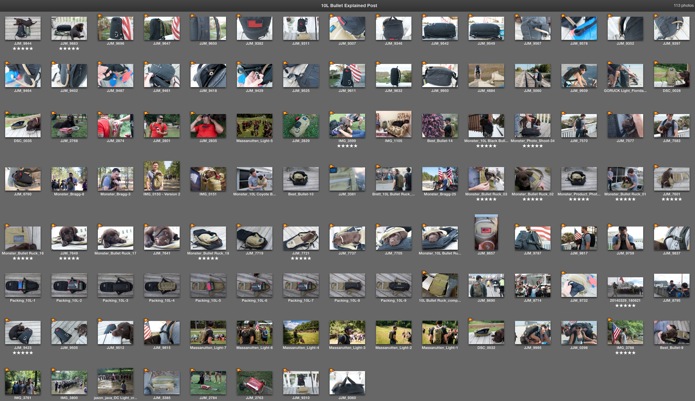Select the Massanutten_Light-5 group photo
The image size is (695, 401).
point(254,125)
